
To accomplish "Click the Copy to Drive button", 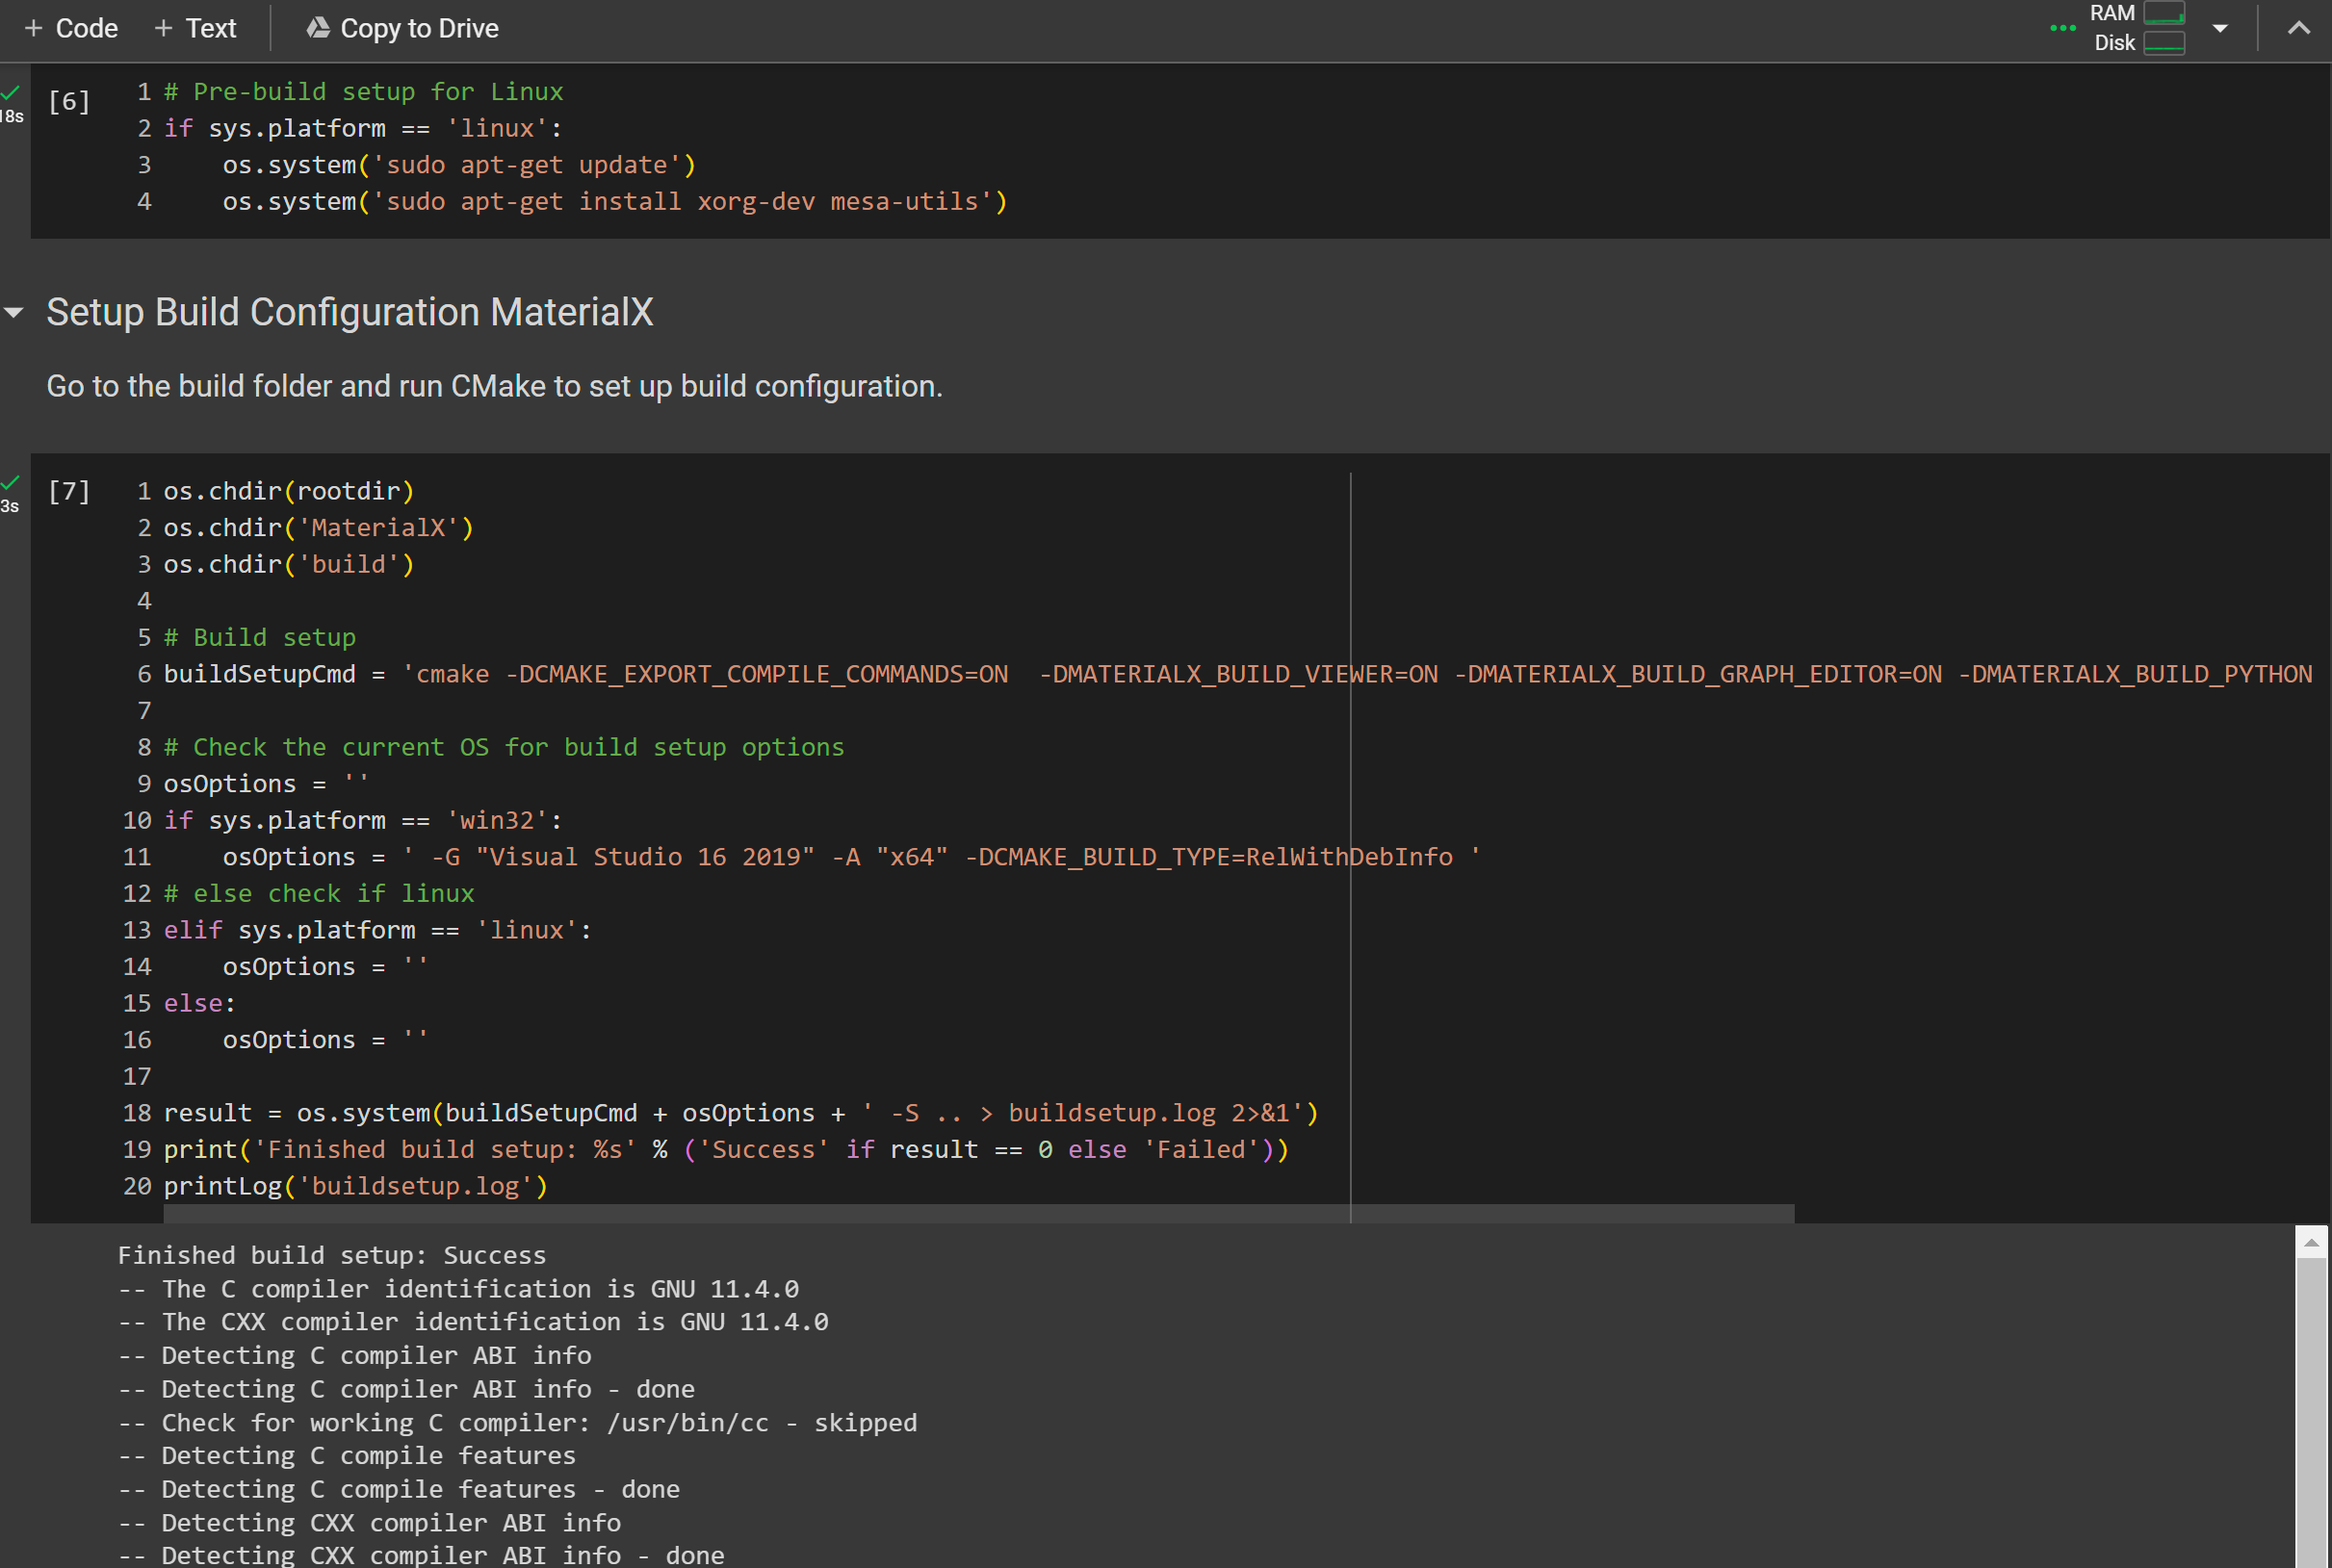I will point(419,28).
